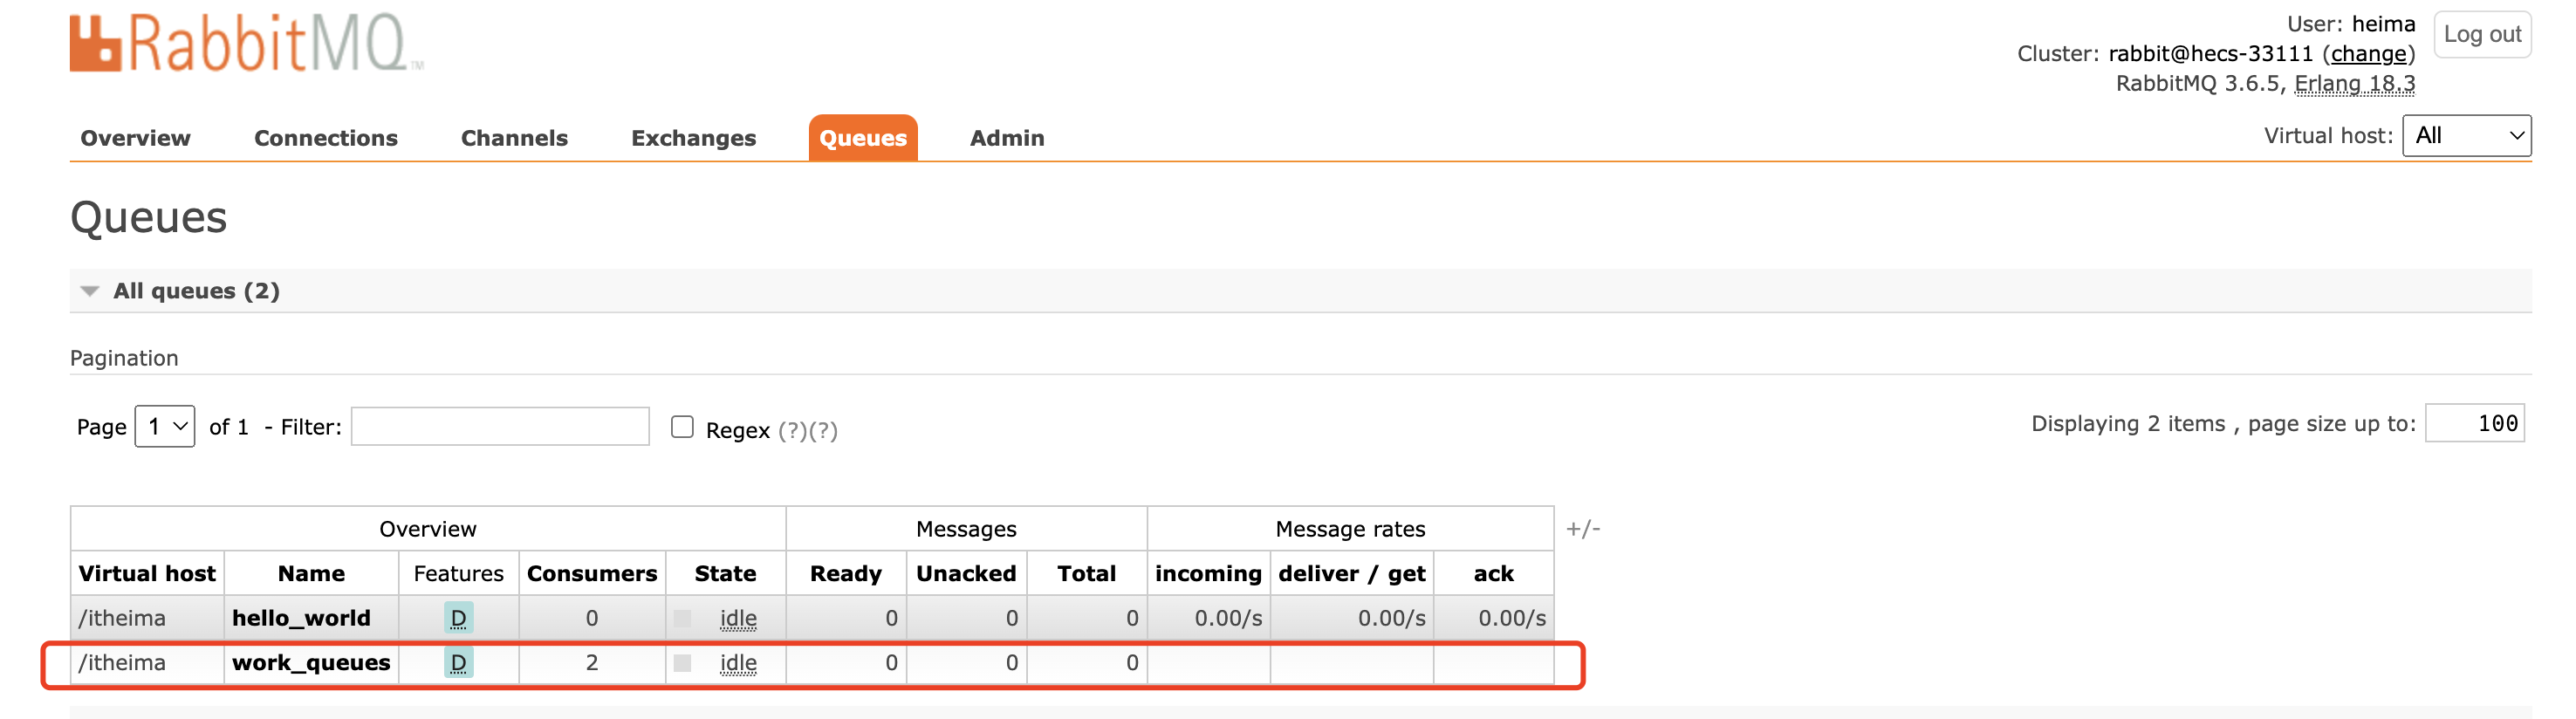Collapse the All queues section
2576x719 pixels.
coord(90,291)
